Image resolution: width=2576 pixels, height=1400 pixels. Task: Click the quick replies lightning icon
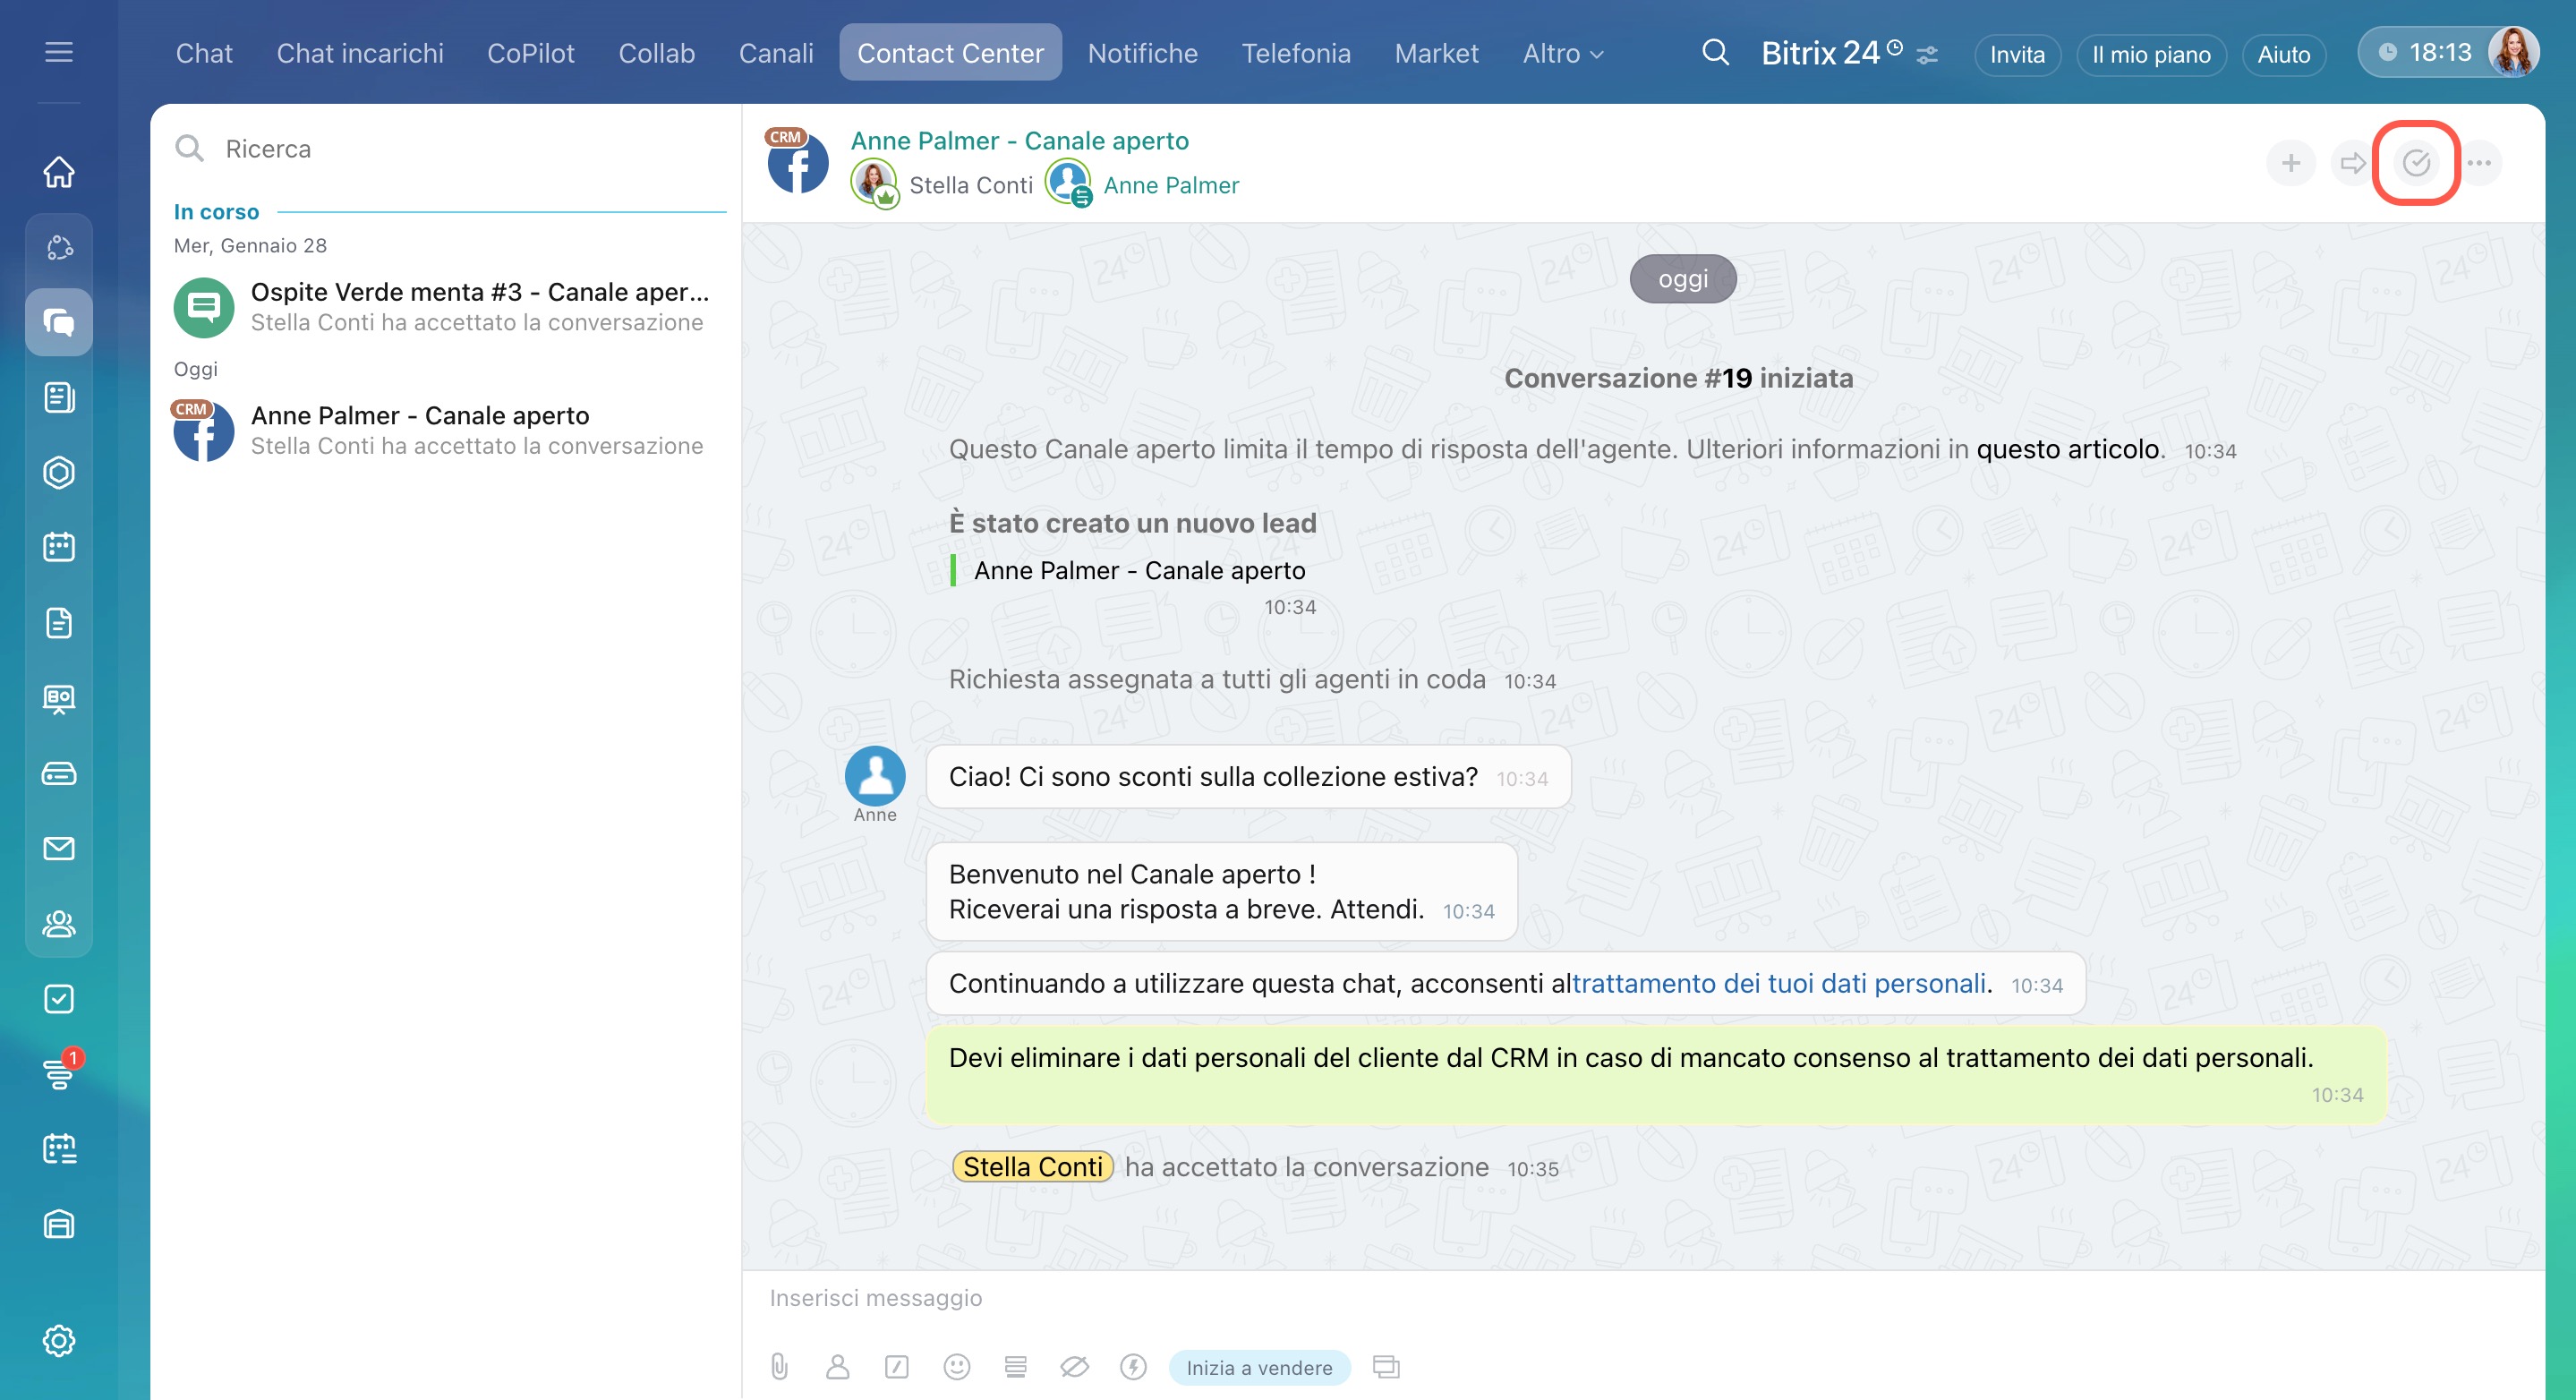pyautogui.click(x=1133, y=1366)
